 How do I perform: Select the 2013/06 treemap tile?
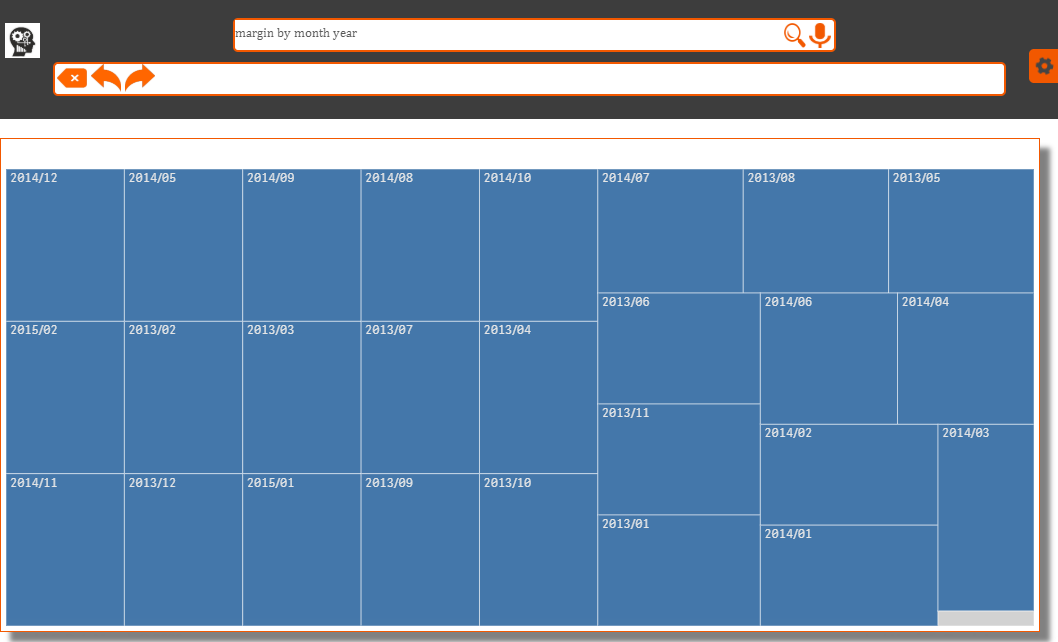[679, 348]
